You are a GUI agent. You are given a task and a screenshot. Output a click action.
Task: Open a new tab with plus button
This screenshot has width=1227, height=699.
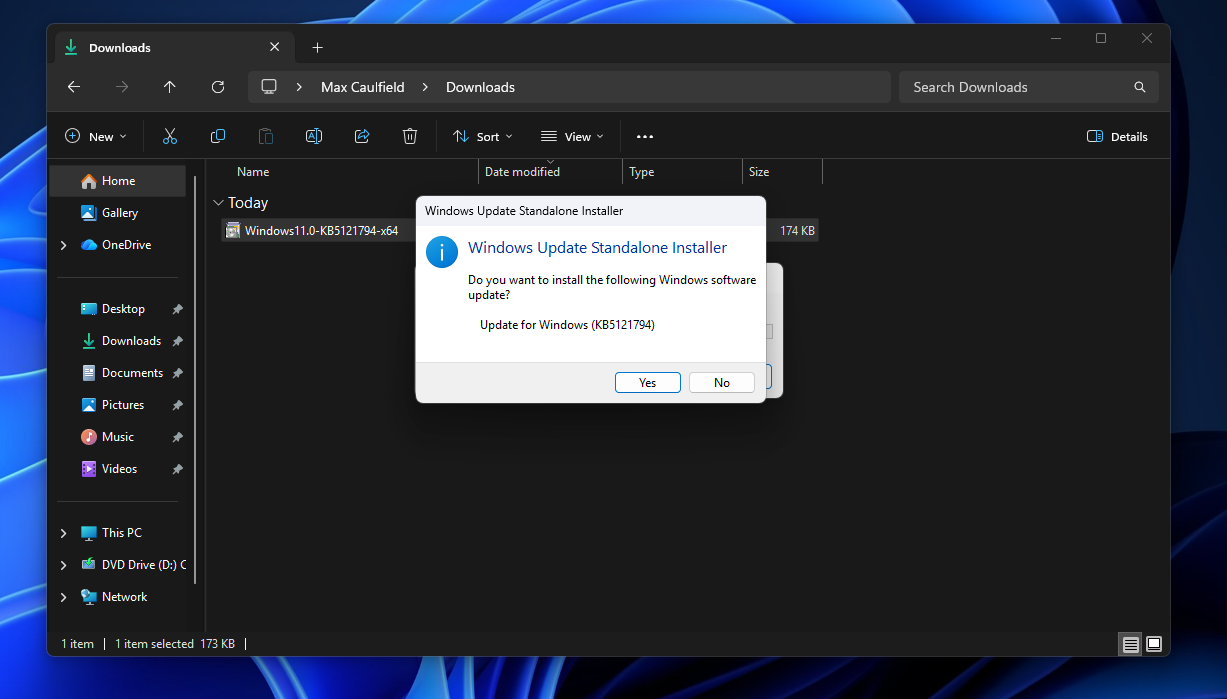pos(317,47)
